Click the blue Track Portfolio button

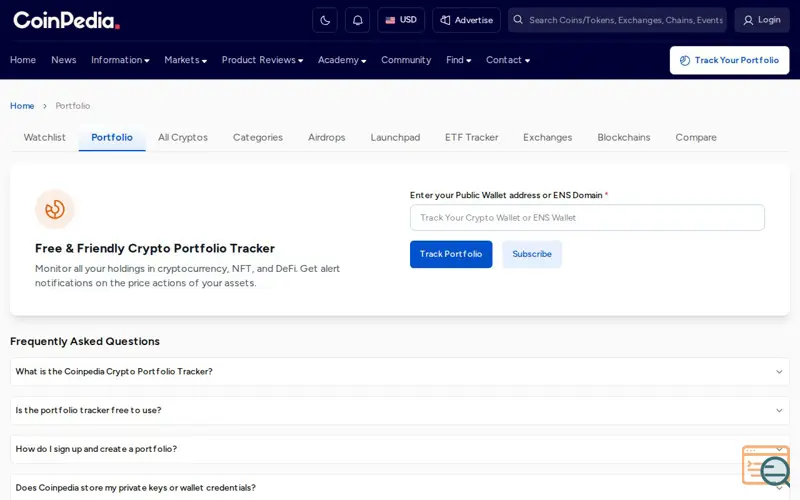click(x=451, y=254)
